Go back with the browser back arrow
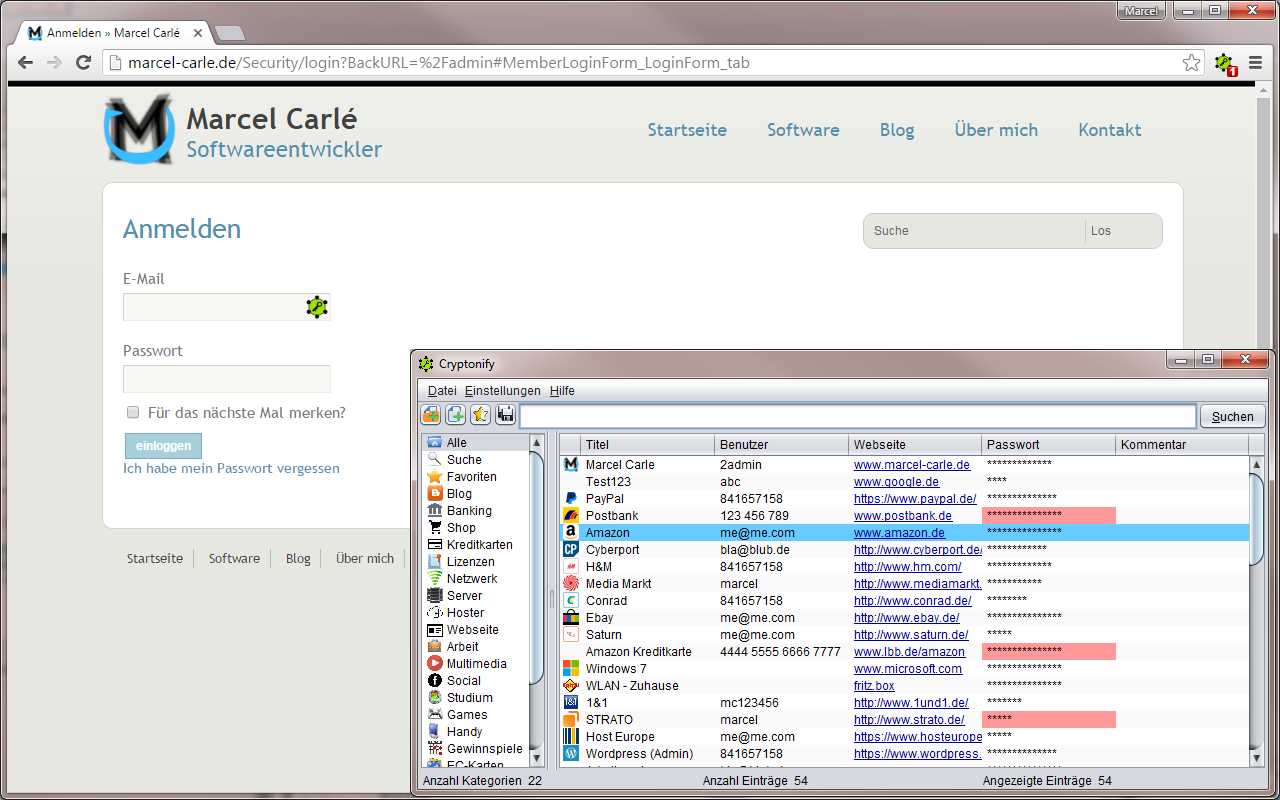The width and height of the screenshot is (1280, 800). pyautogui.click(x=25, y=63)
